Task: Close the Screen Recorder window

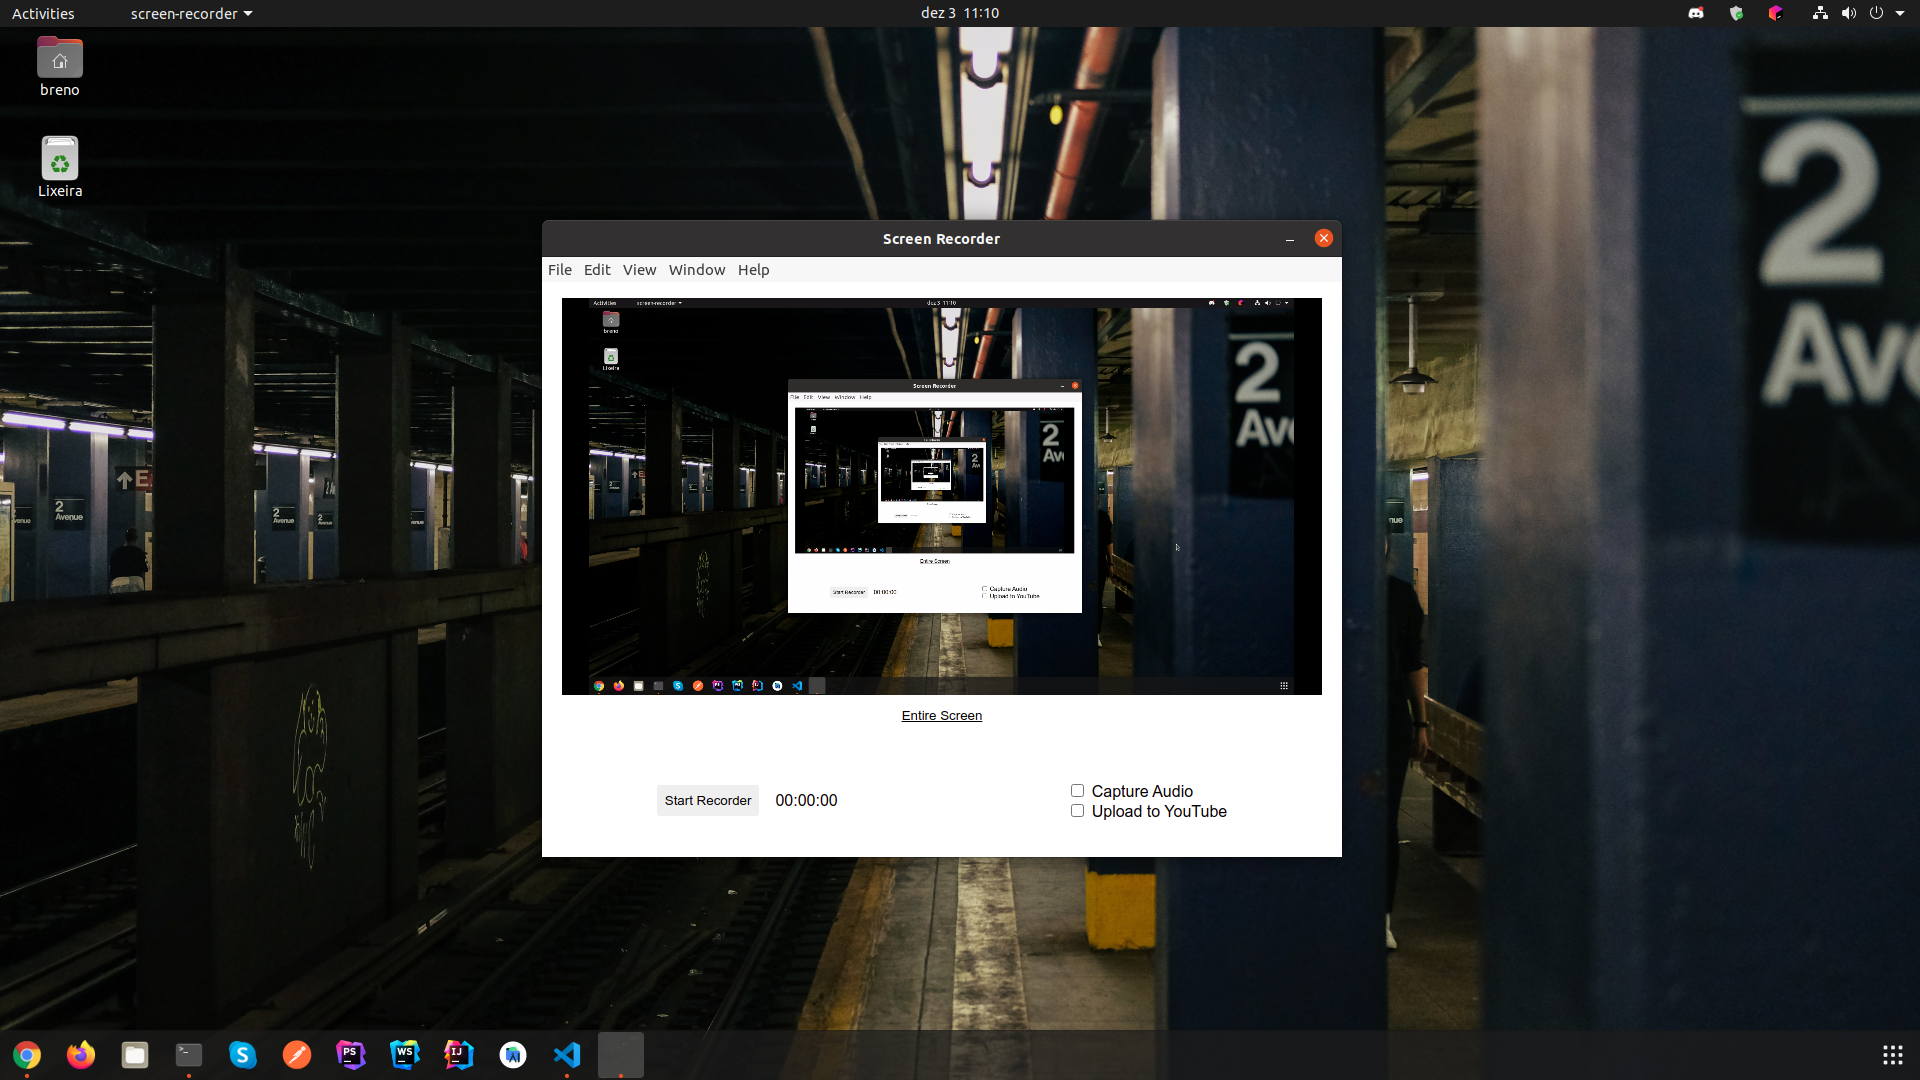Action: pos(1324,238)
